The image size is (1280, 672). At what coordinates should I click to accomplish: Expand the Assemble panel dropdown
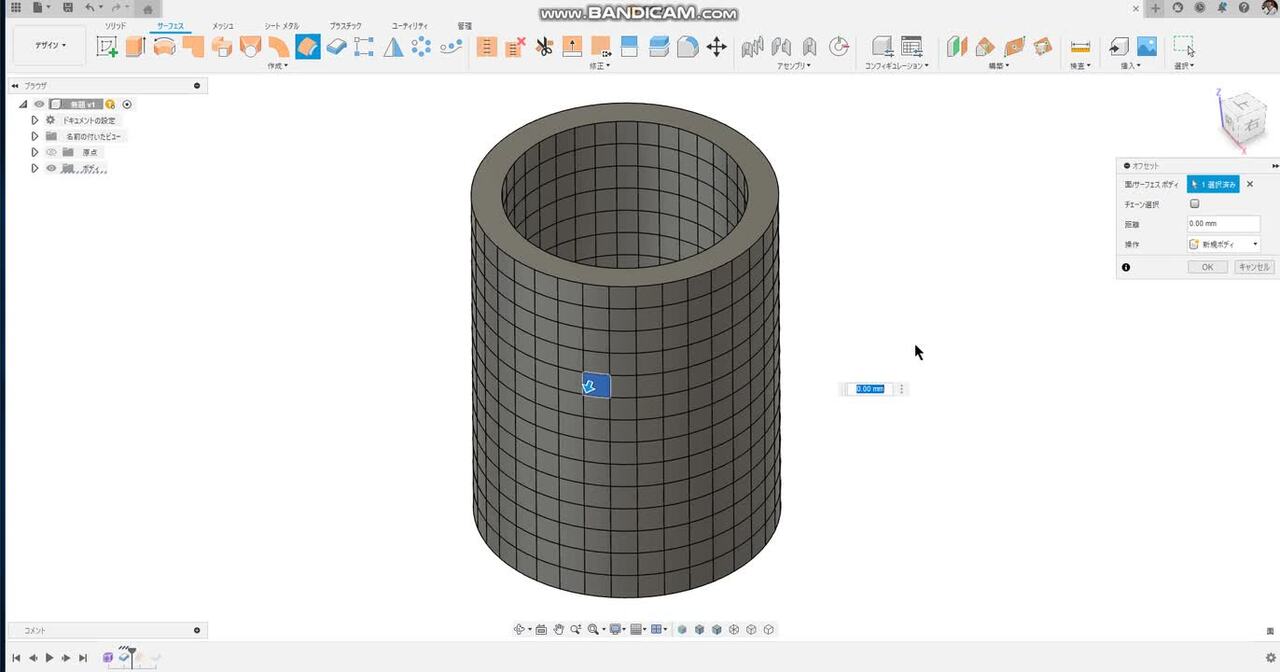click(x=794, y=66)
